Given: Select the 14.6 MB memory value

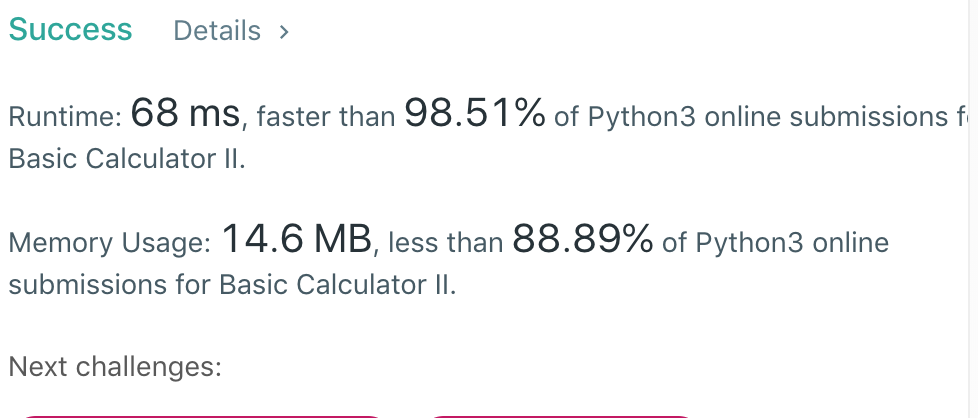Looking at the screenshot, I should [x=296, y=240].
